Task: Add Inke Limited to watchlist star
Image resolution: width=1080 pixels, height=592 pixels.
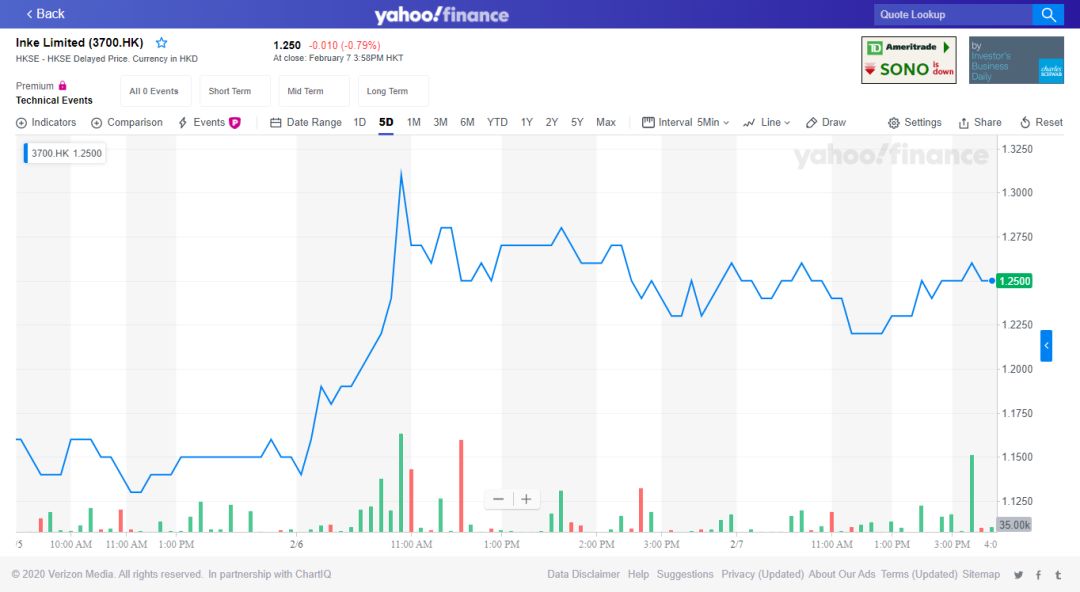Action: click(x=161, y=43)
